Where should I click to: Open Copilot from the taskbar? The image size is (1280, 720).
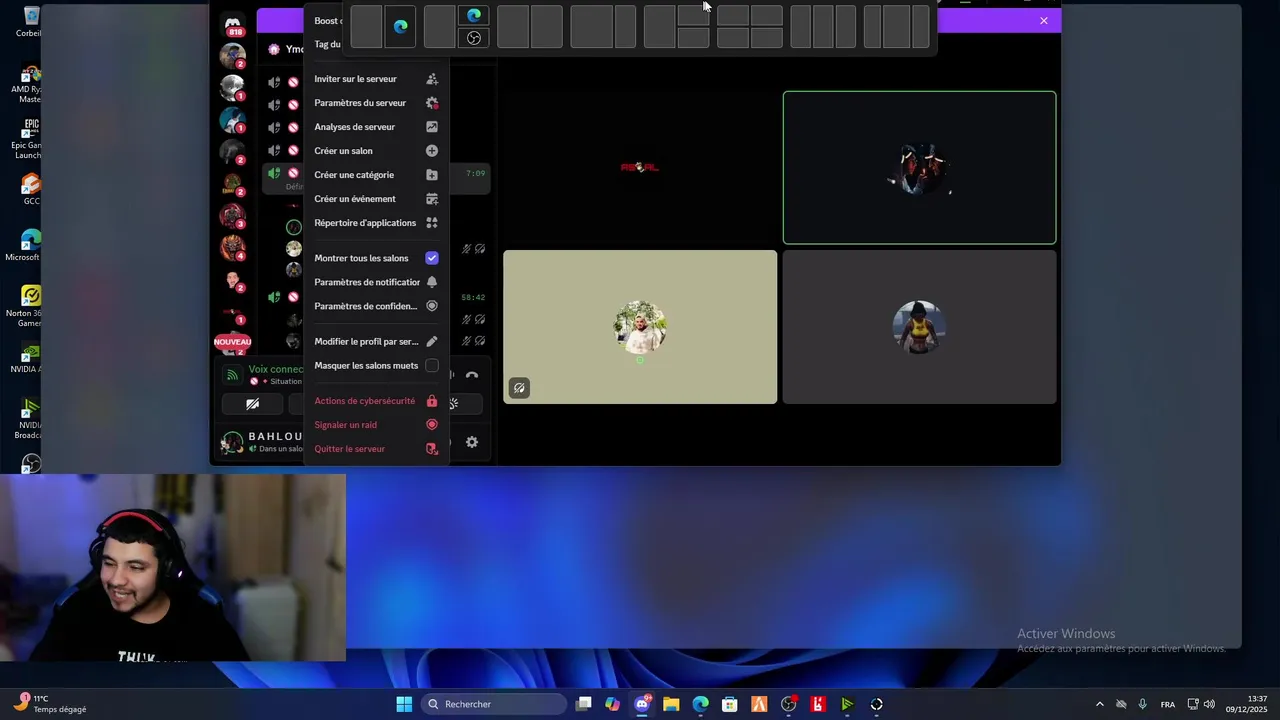(x=613, y=704)
